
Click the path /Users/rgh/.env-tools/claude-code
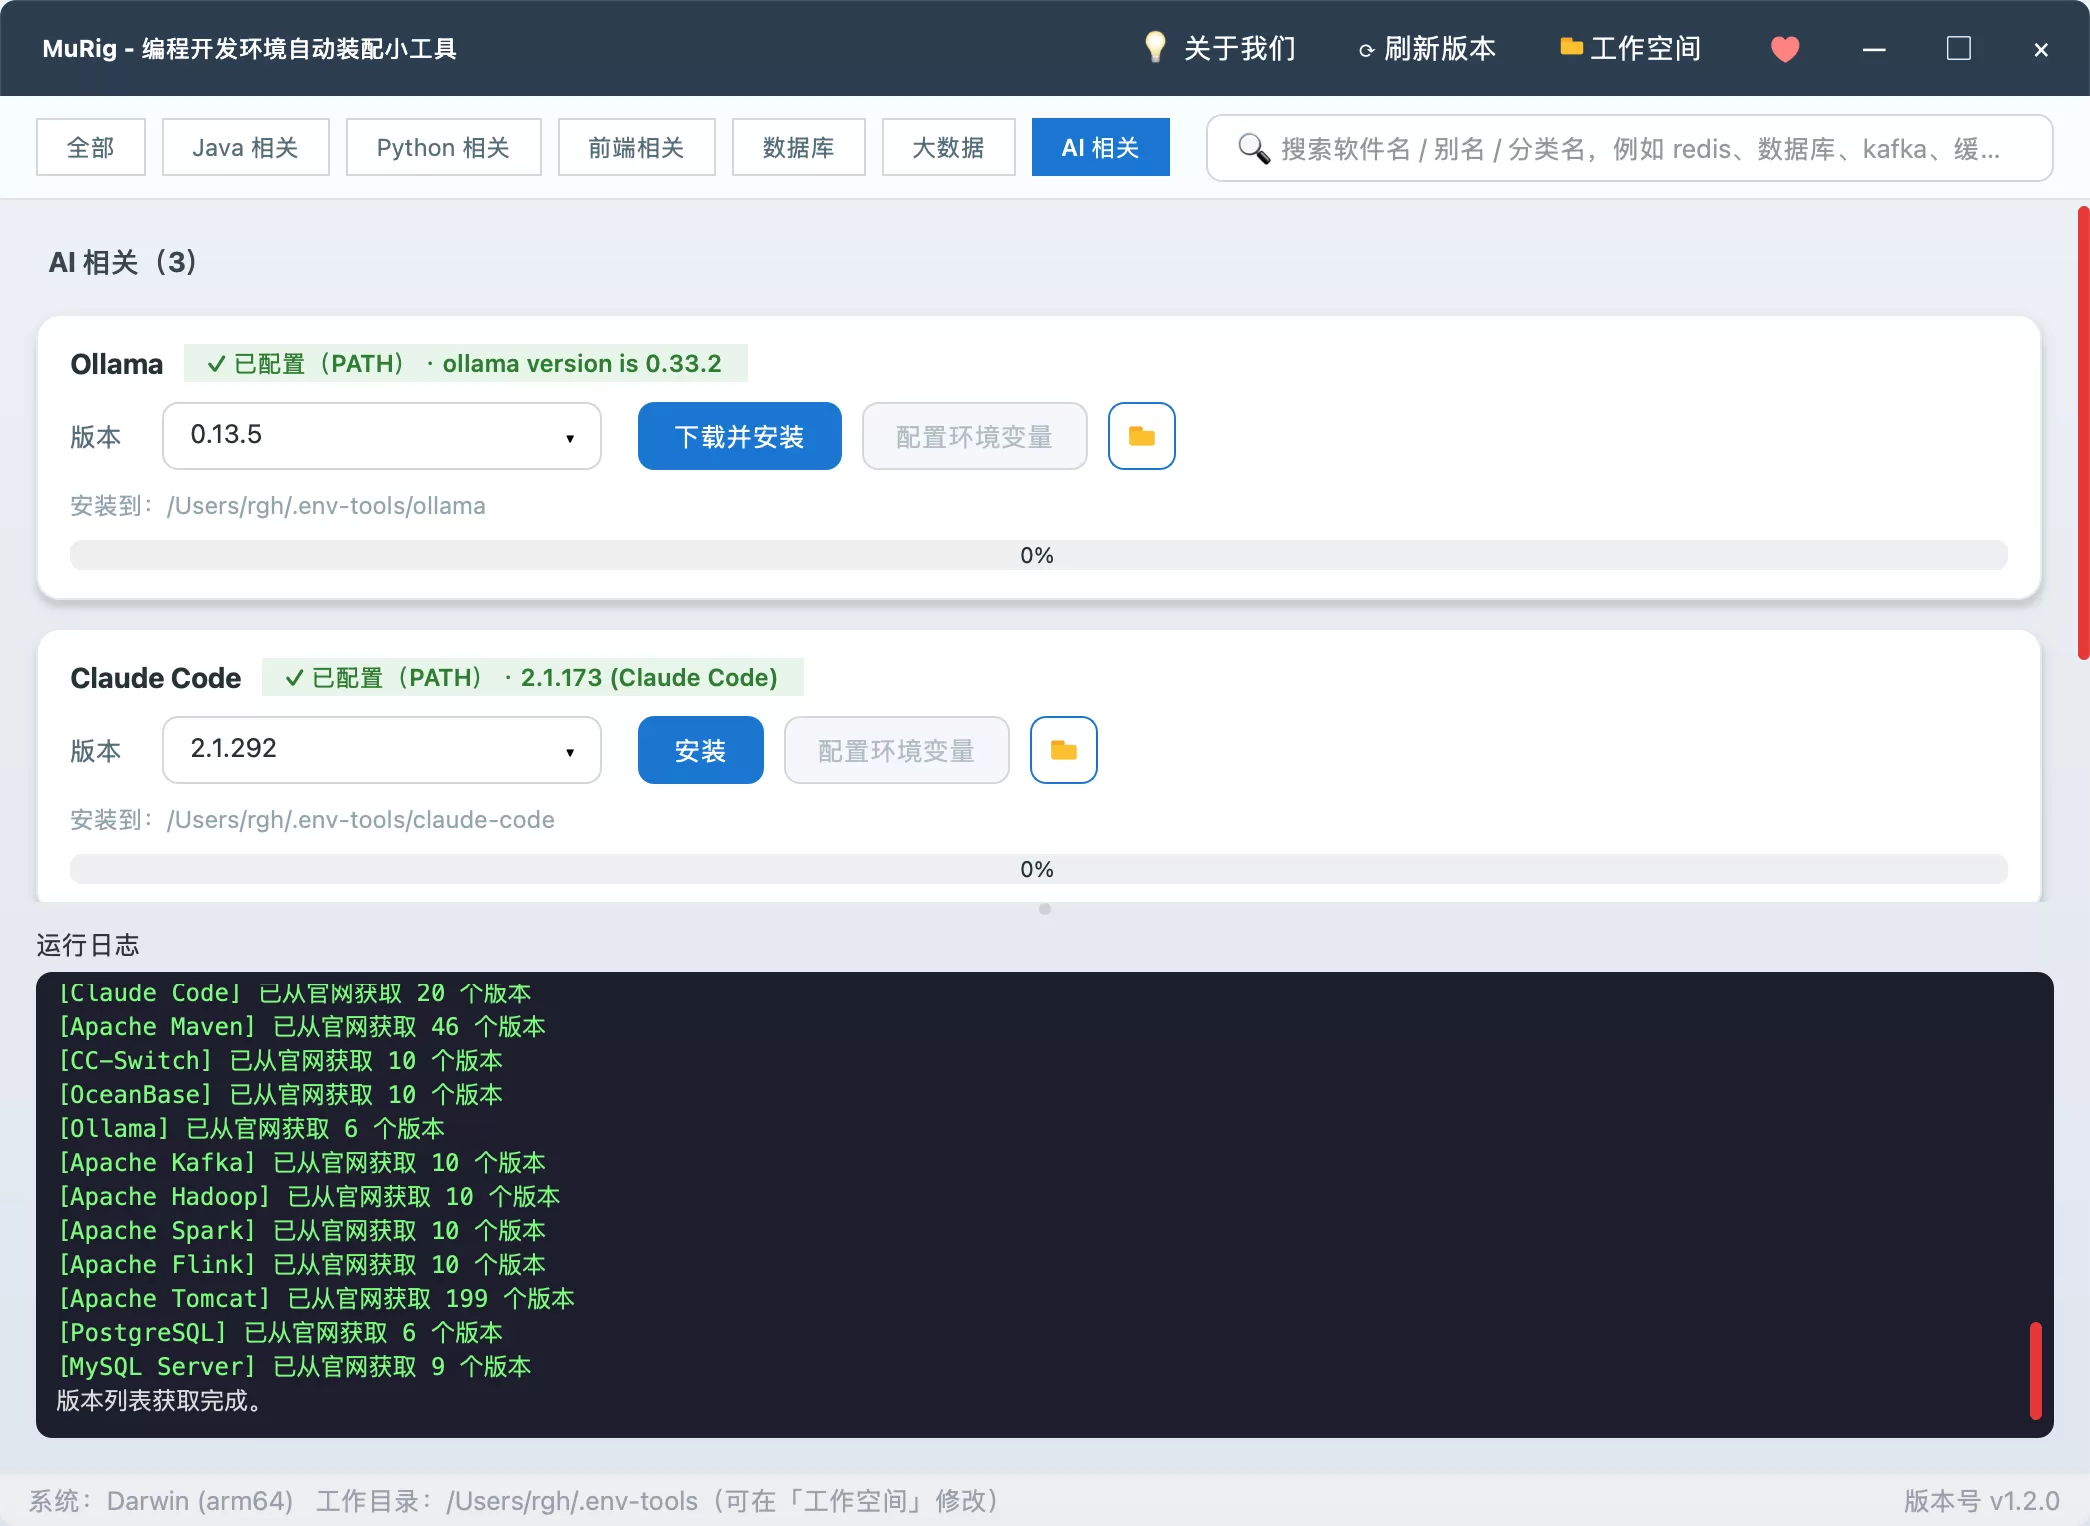pyautogui.click(x=360, y=820)
